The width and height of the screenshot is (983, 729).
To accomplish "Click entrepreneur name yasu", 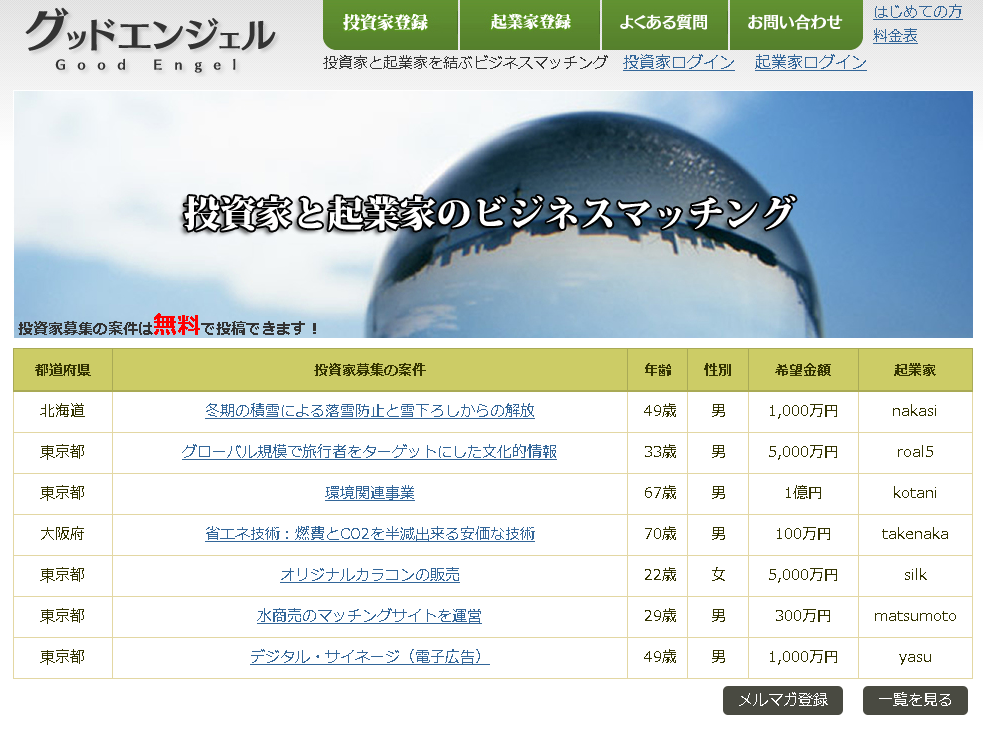I will pyautogui.click(x=915, y=657).
